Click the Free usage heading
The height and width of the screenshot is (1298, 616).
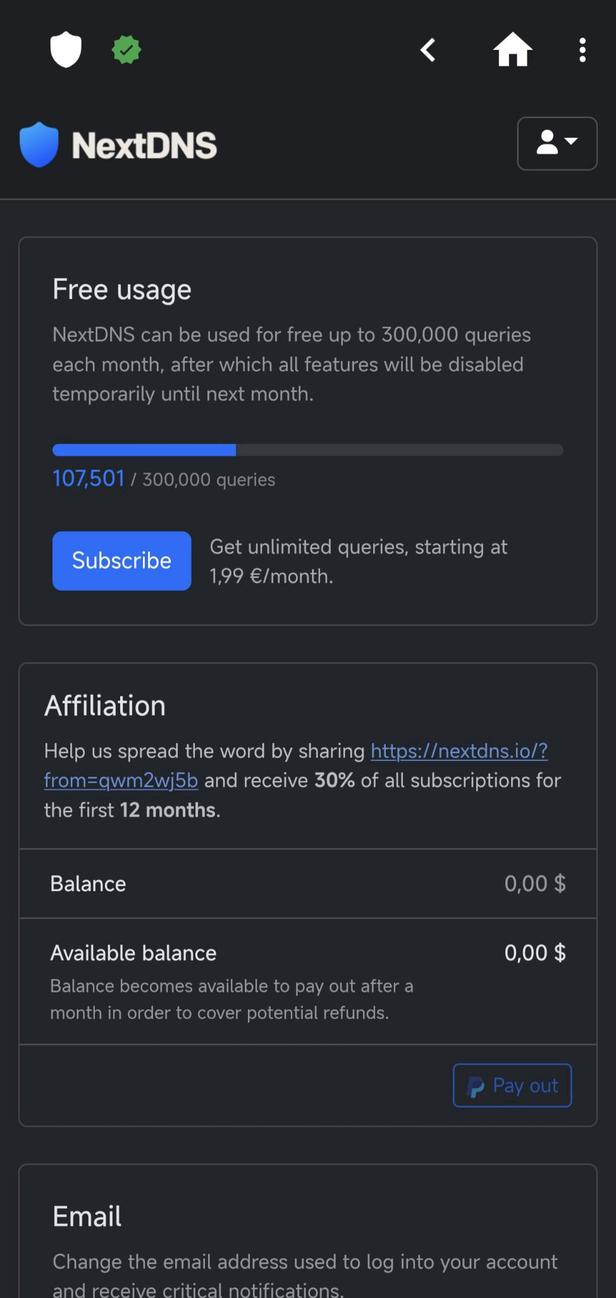pyautogui.click(x=122, y=290)
